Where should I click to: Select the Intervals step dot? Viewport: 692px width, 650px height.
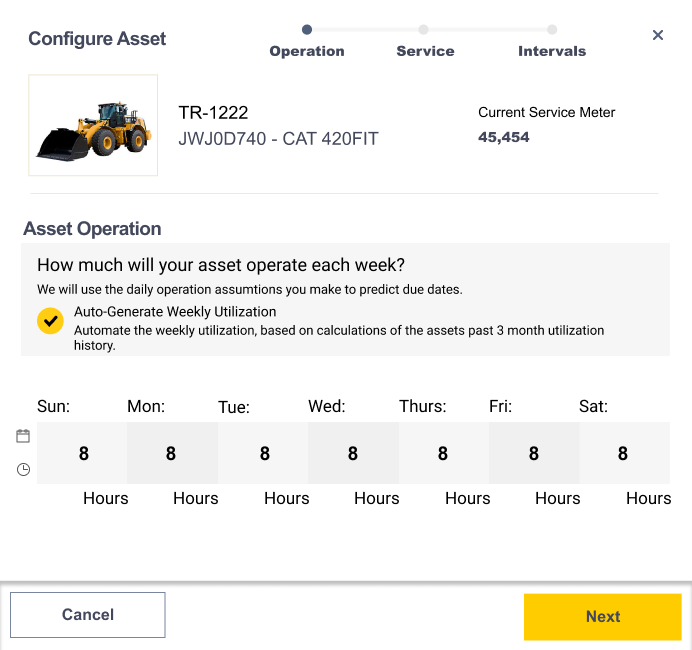(x=552, y=30)
